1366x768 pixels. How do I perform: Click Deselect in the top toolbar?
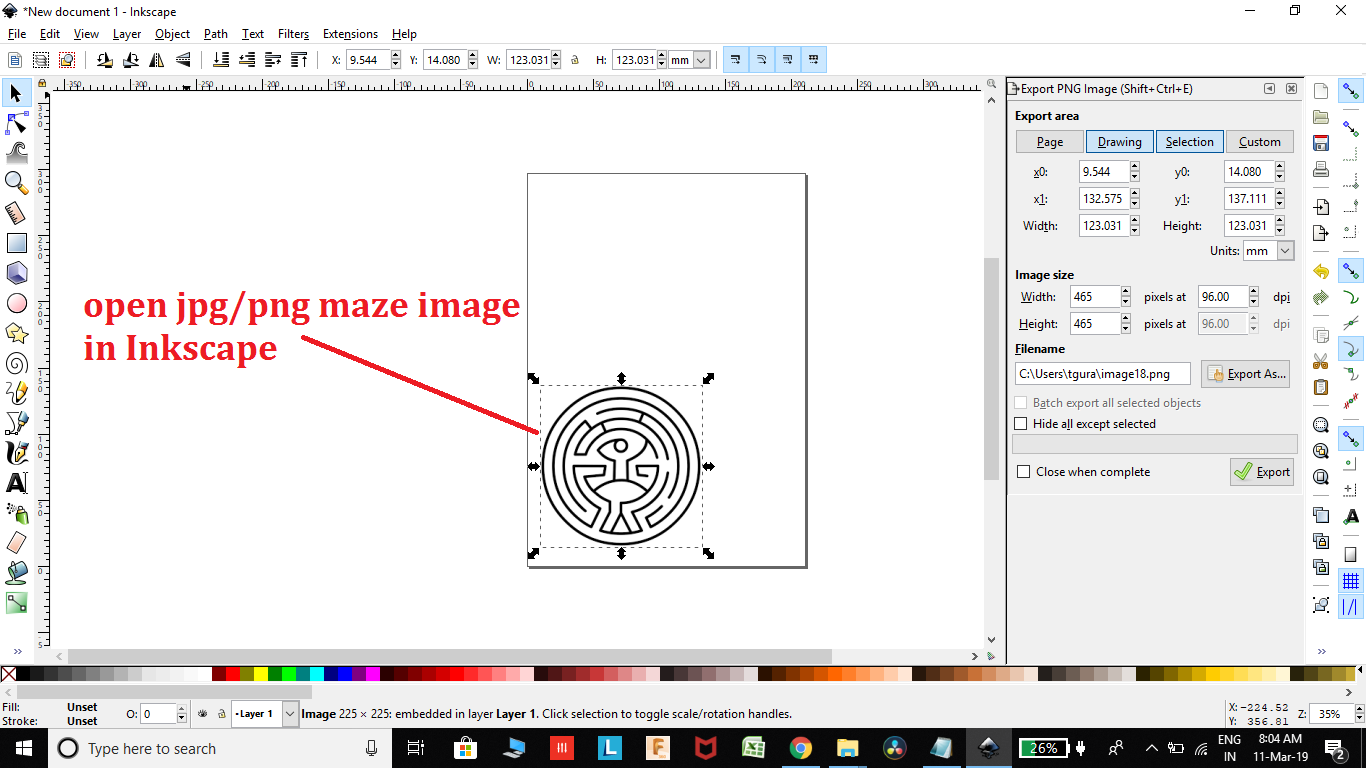pyautogui.click(x=66, y=60)
